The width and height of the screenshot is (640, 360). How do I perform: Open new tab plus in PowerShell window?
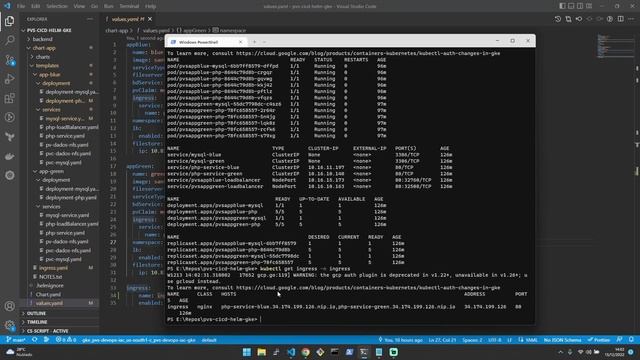(x=254, y=42)
